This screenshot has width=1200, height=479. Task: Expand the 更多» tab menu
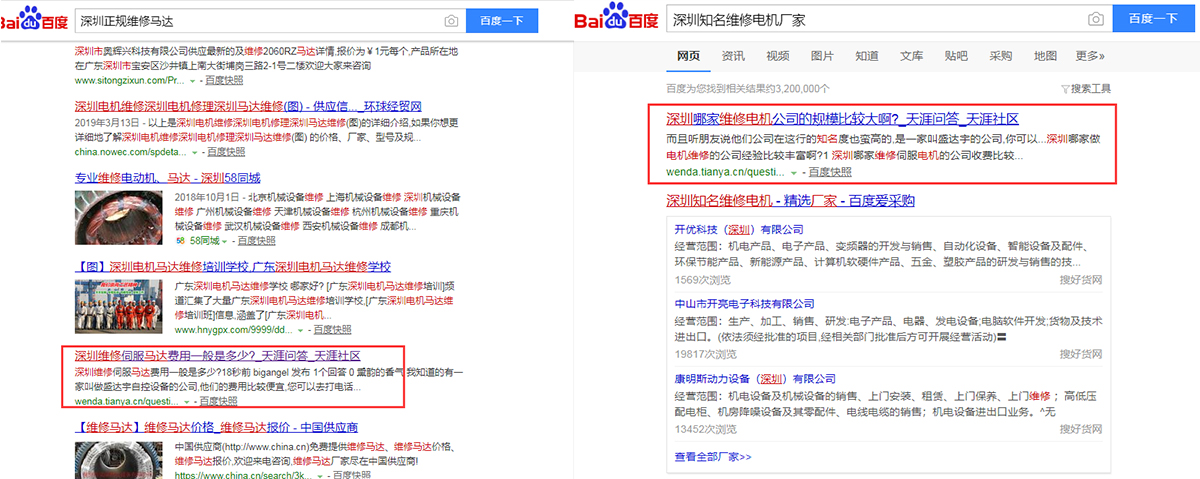point(1090,56)
